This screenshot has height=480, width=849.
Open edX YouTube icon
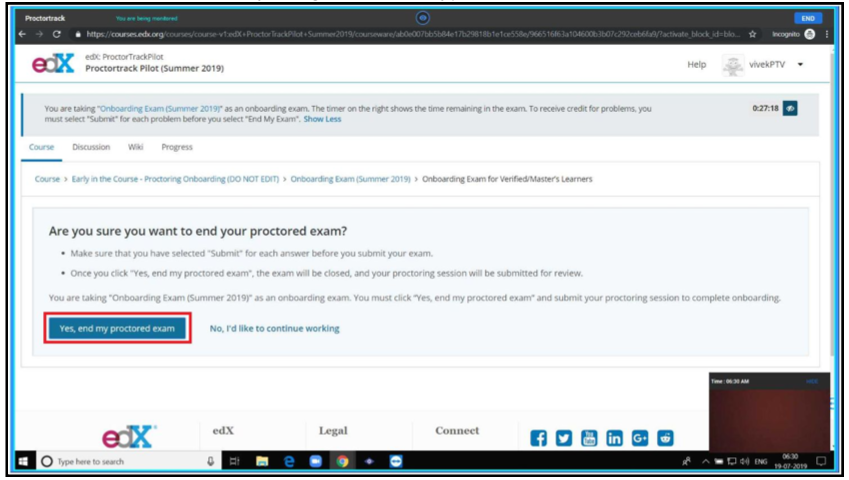pyautogui.click(x=589, y=438)
